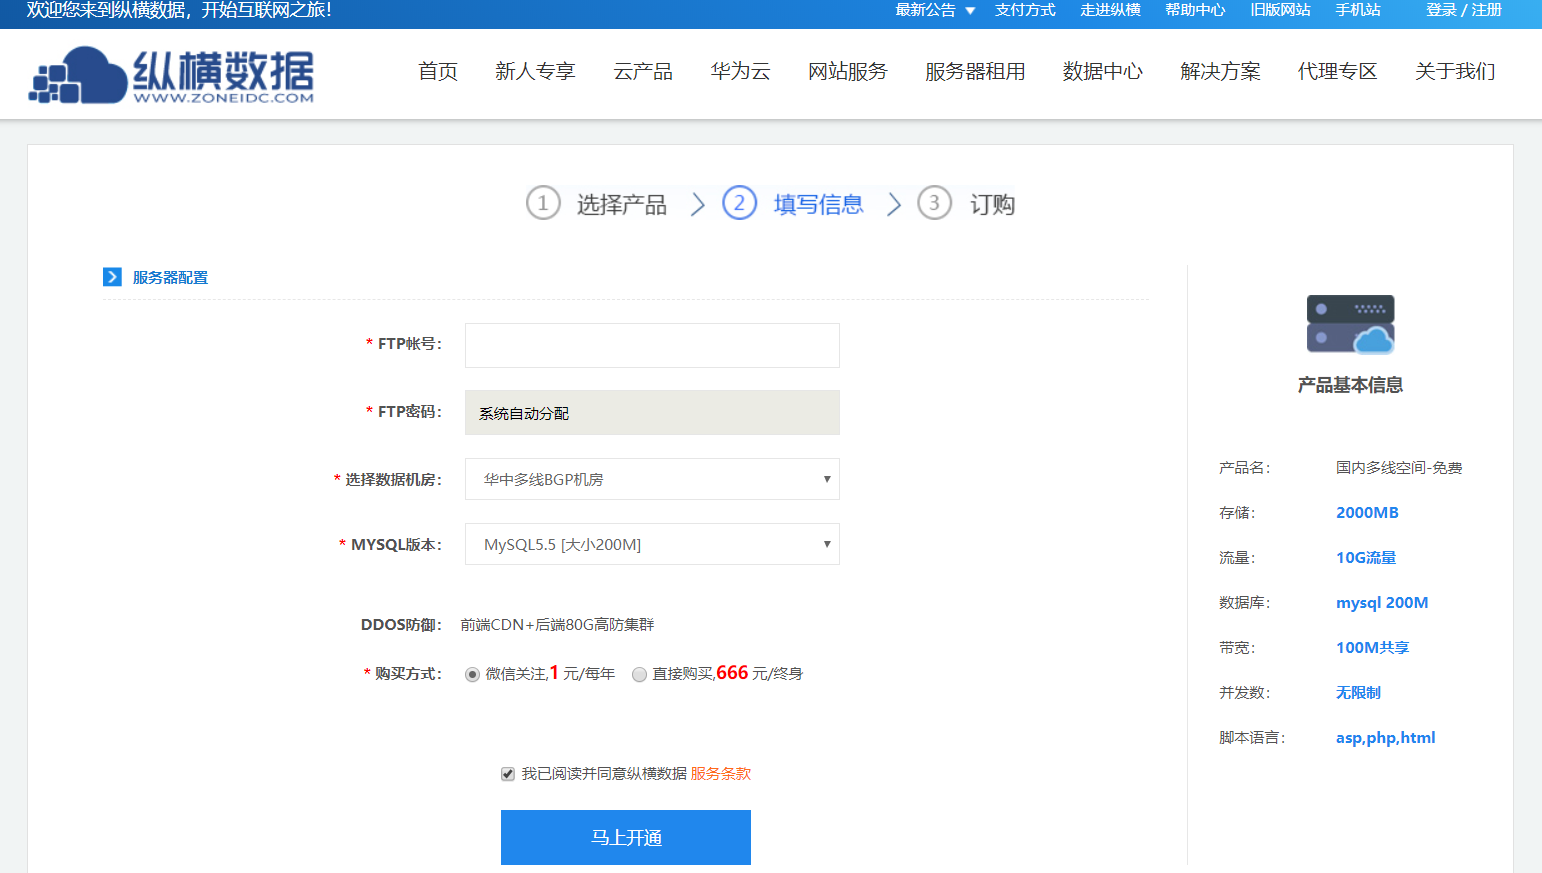Click the 产品基本信息 heading
1542x873 pixels.
point(1350,385)
